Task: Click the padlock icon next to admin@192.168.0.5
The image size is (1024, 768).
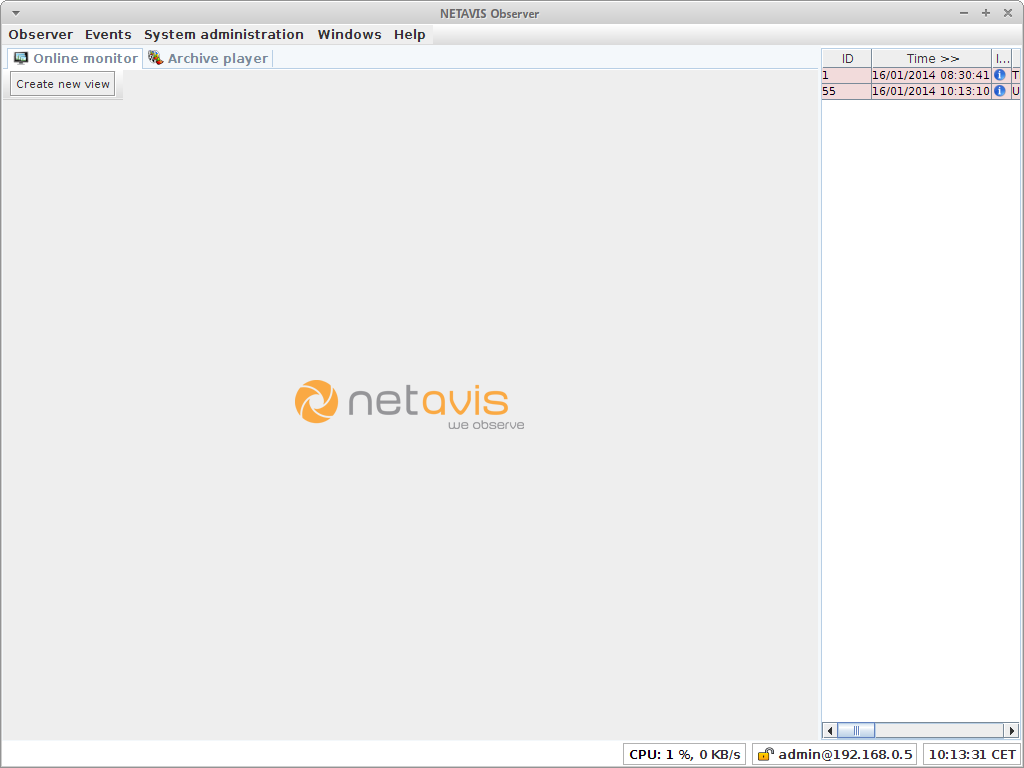Action: [x=765, y=754]
